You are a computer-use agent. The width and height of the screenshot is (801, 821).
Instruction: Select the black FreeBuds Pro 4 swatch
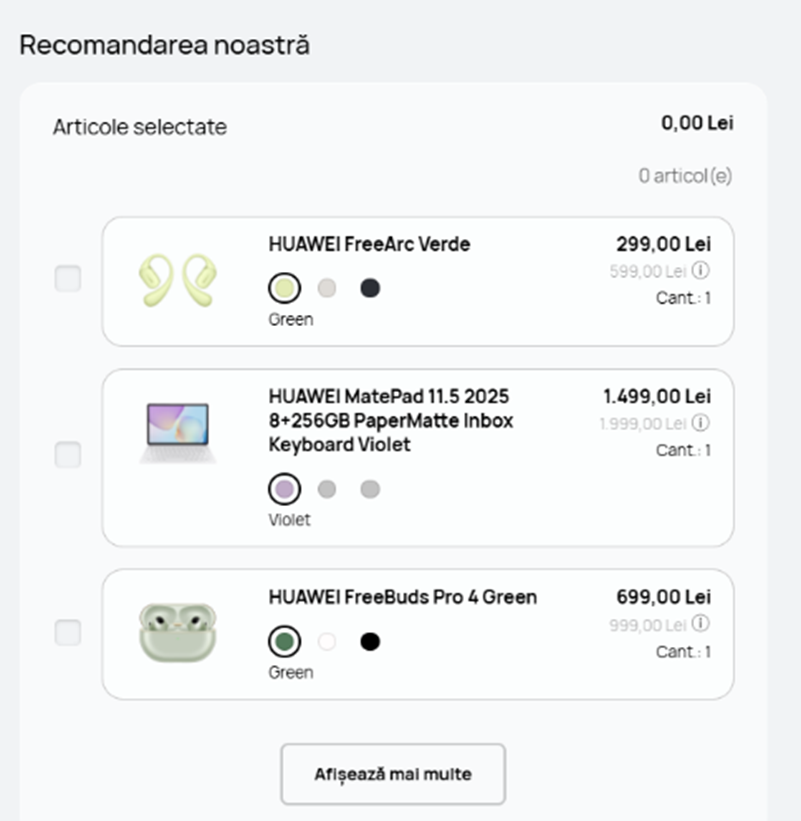pyautogui.click(x=370, y=641)
